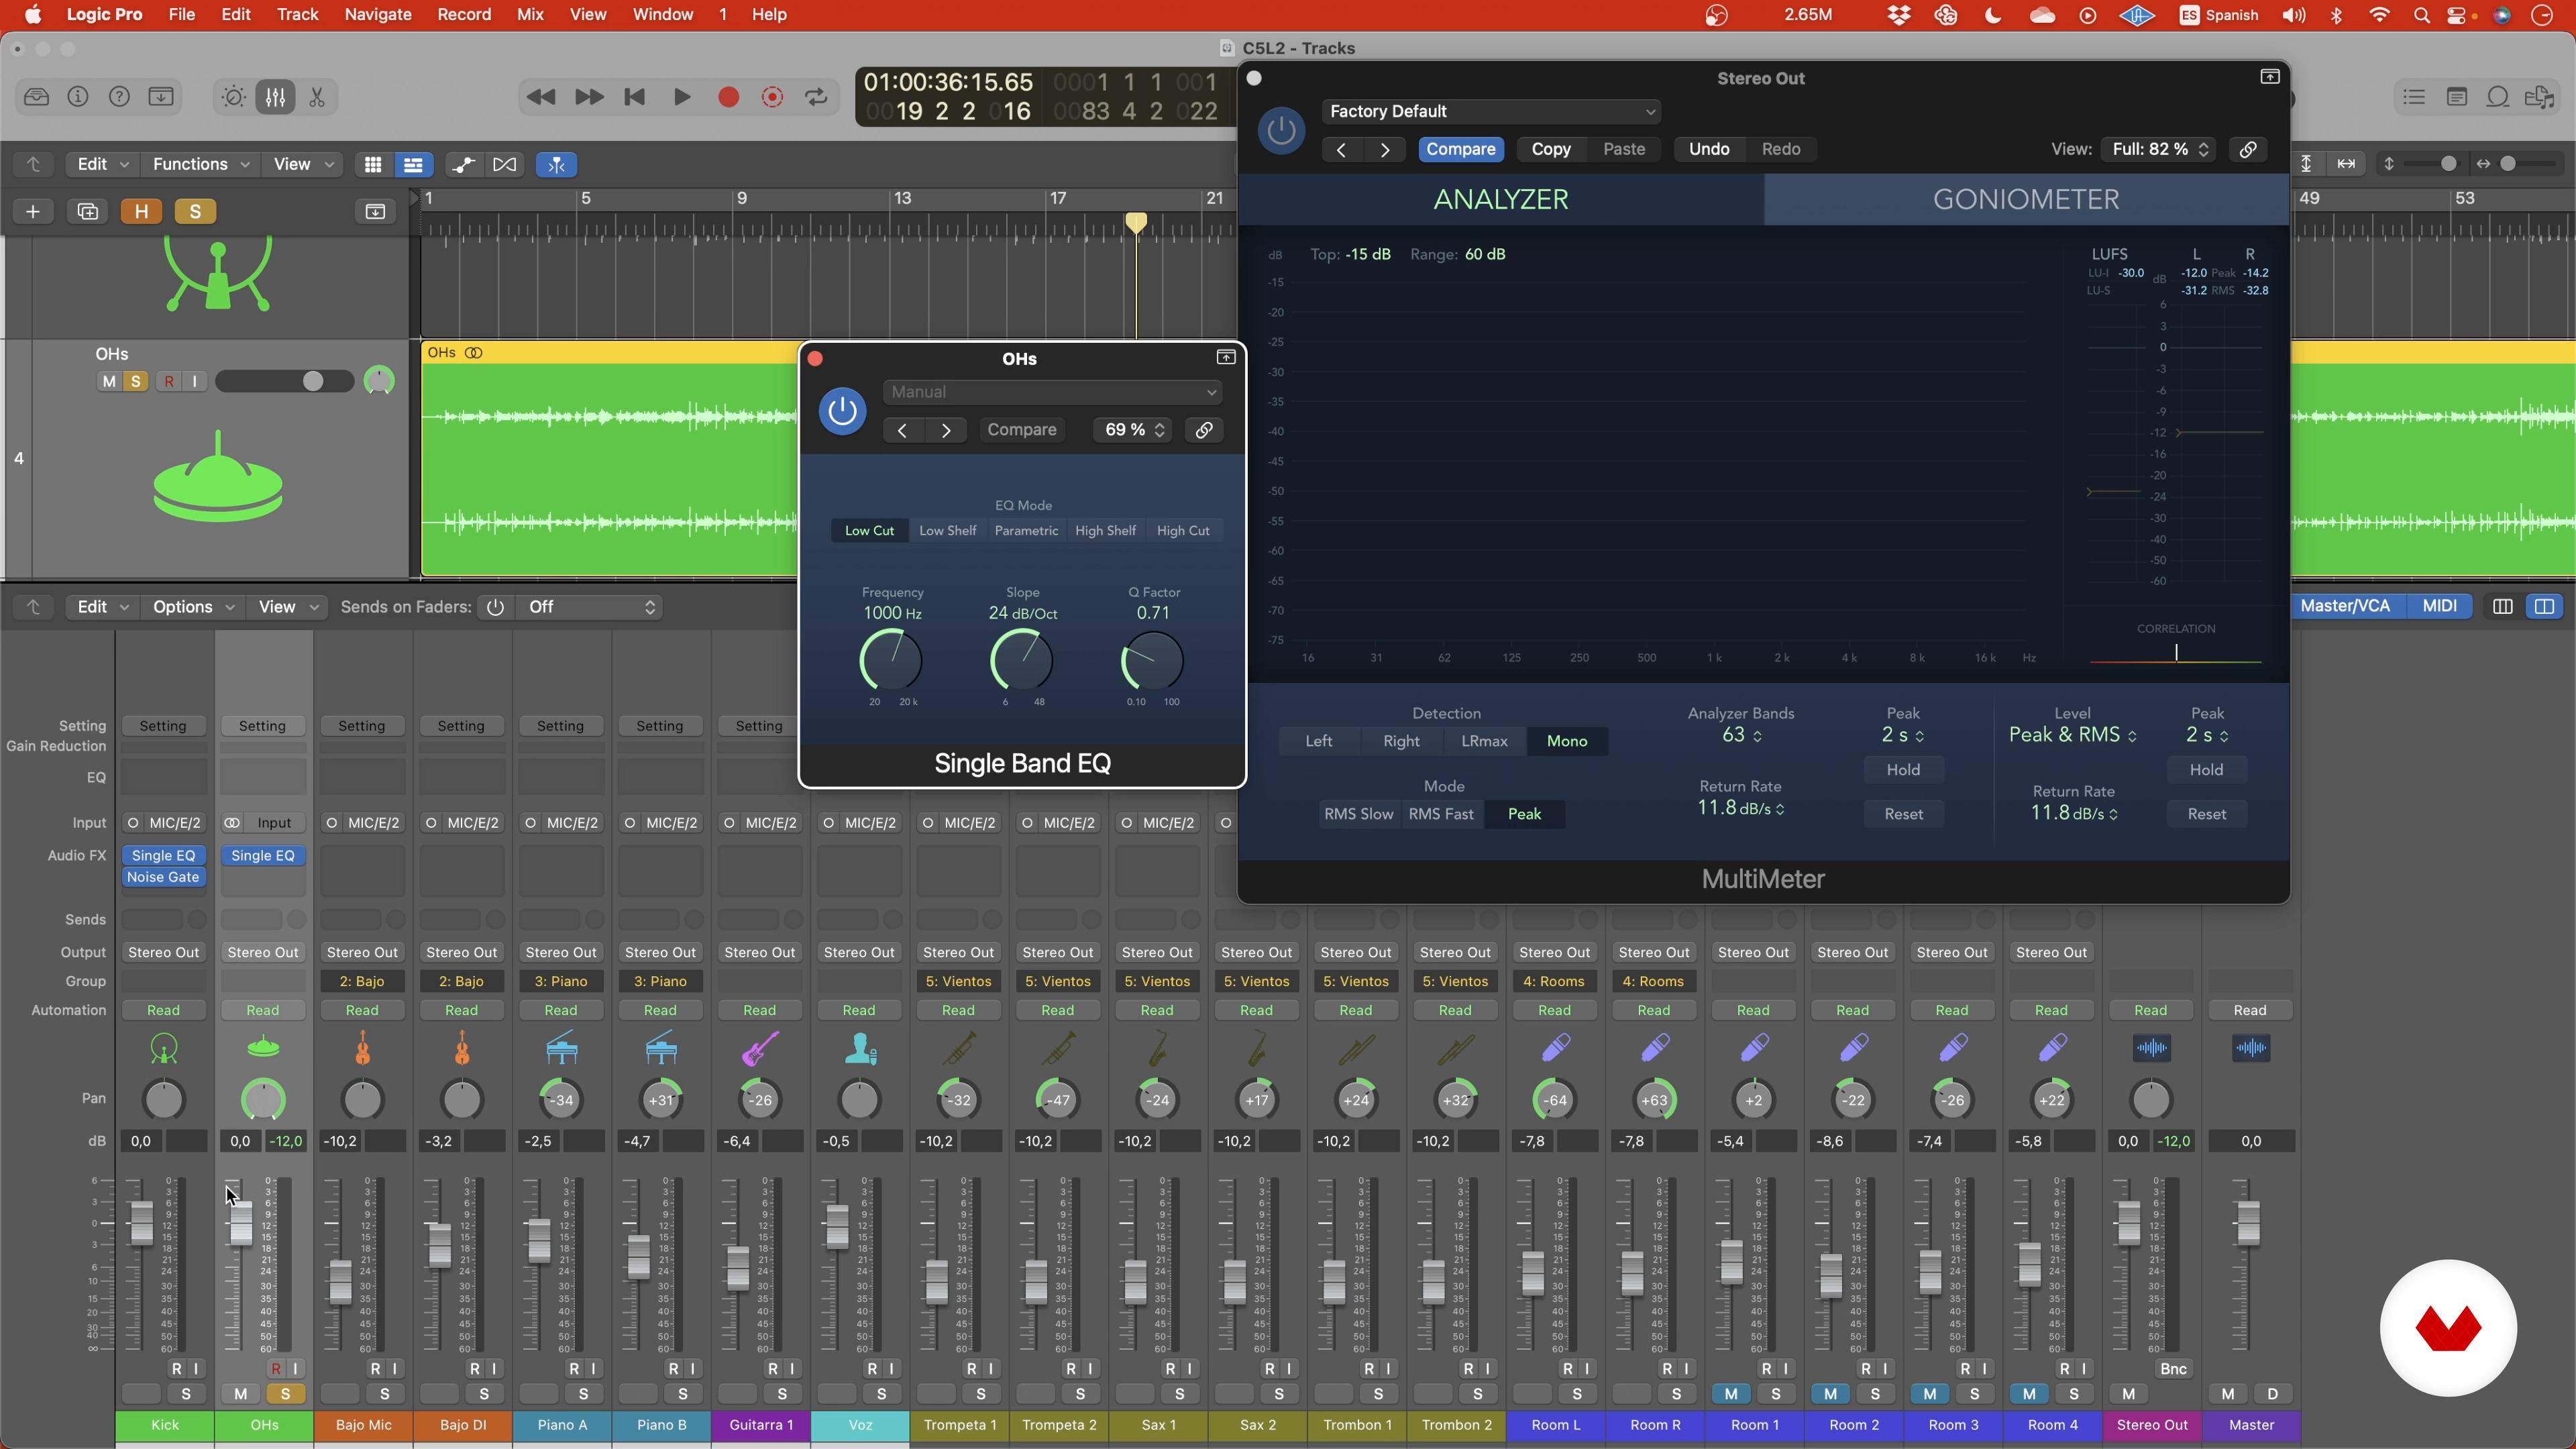Mute OHs track in track header
This screenshot has height=1449, width=2576.
[109, 381]
